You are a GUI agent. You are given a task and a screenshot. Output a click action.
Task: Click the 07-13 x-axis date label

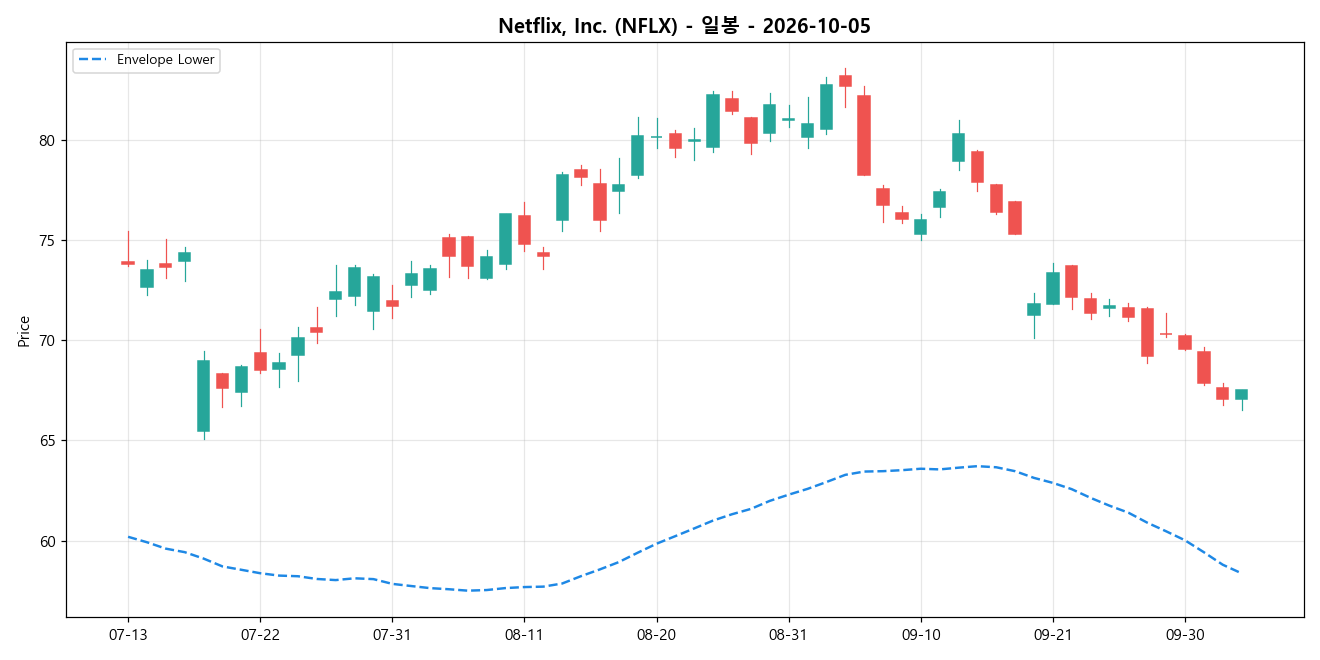tap(127, 635)
